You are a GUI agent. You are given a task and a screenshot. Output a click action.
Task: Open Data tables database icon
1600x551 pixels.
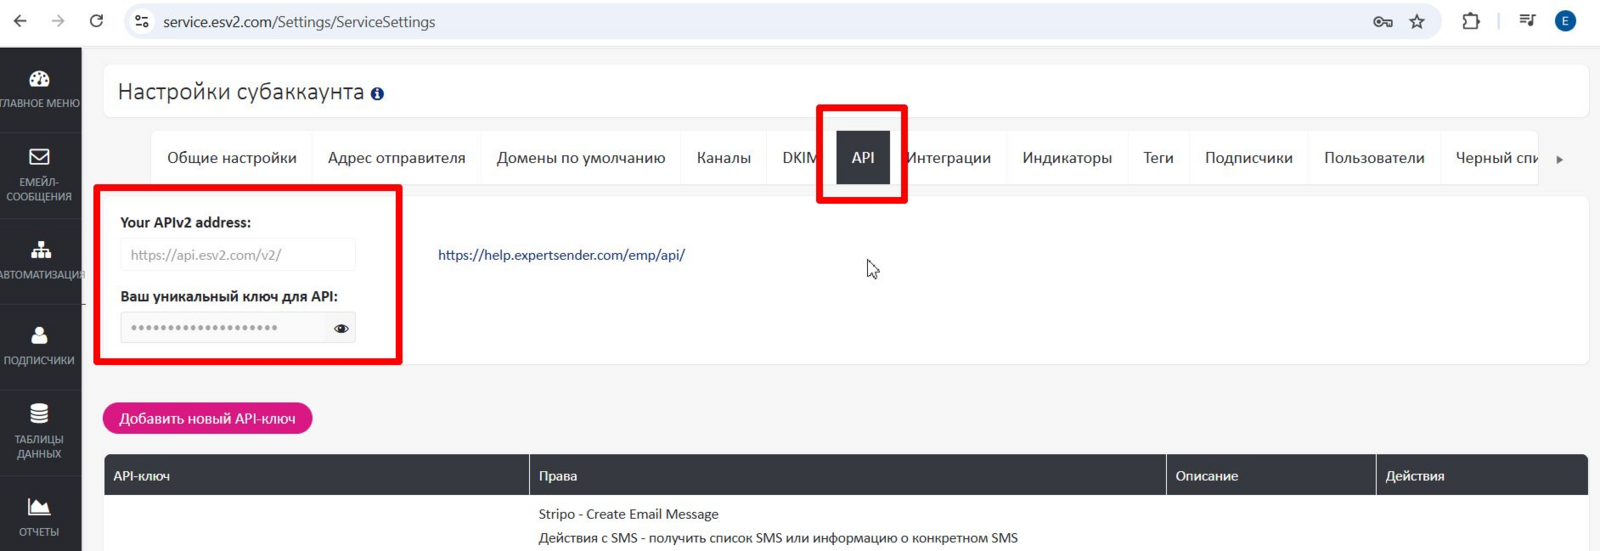point(39,414)
